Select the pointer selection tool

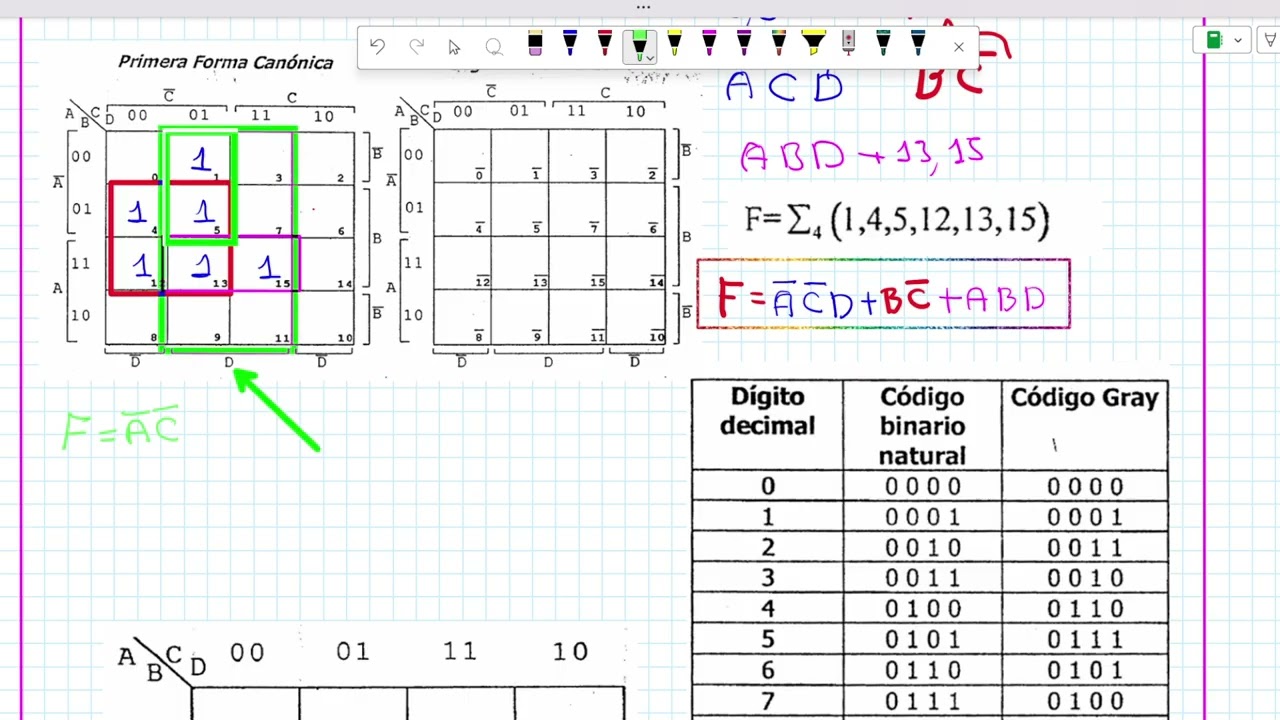click(454, 46)
